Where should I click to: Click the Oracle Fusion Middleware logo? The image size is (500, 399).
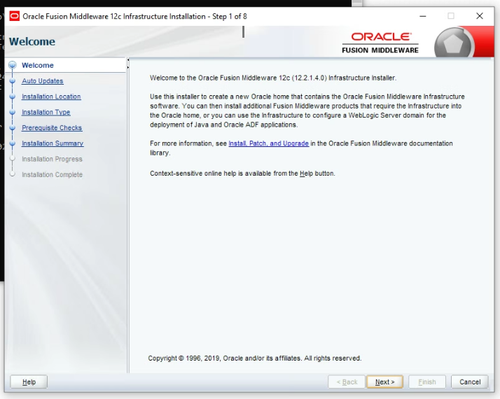[x=380, y=43]
